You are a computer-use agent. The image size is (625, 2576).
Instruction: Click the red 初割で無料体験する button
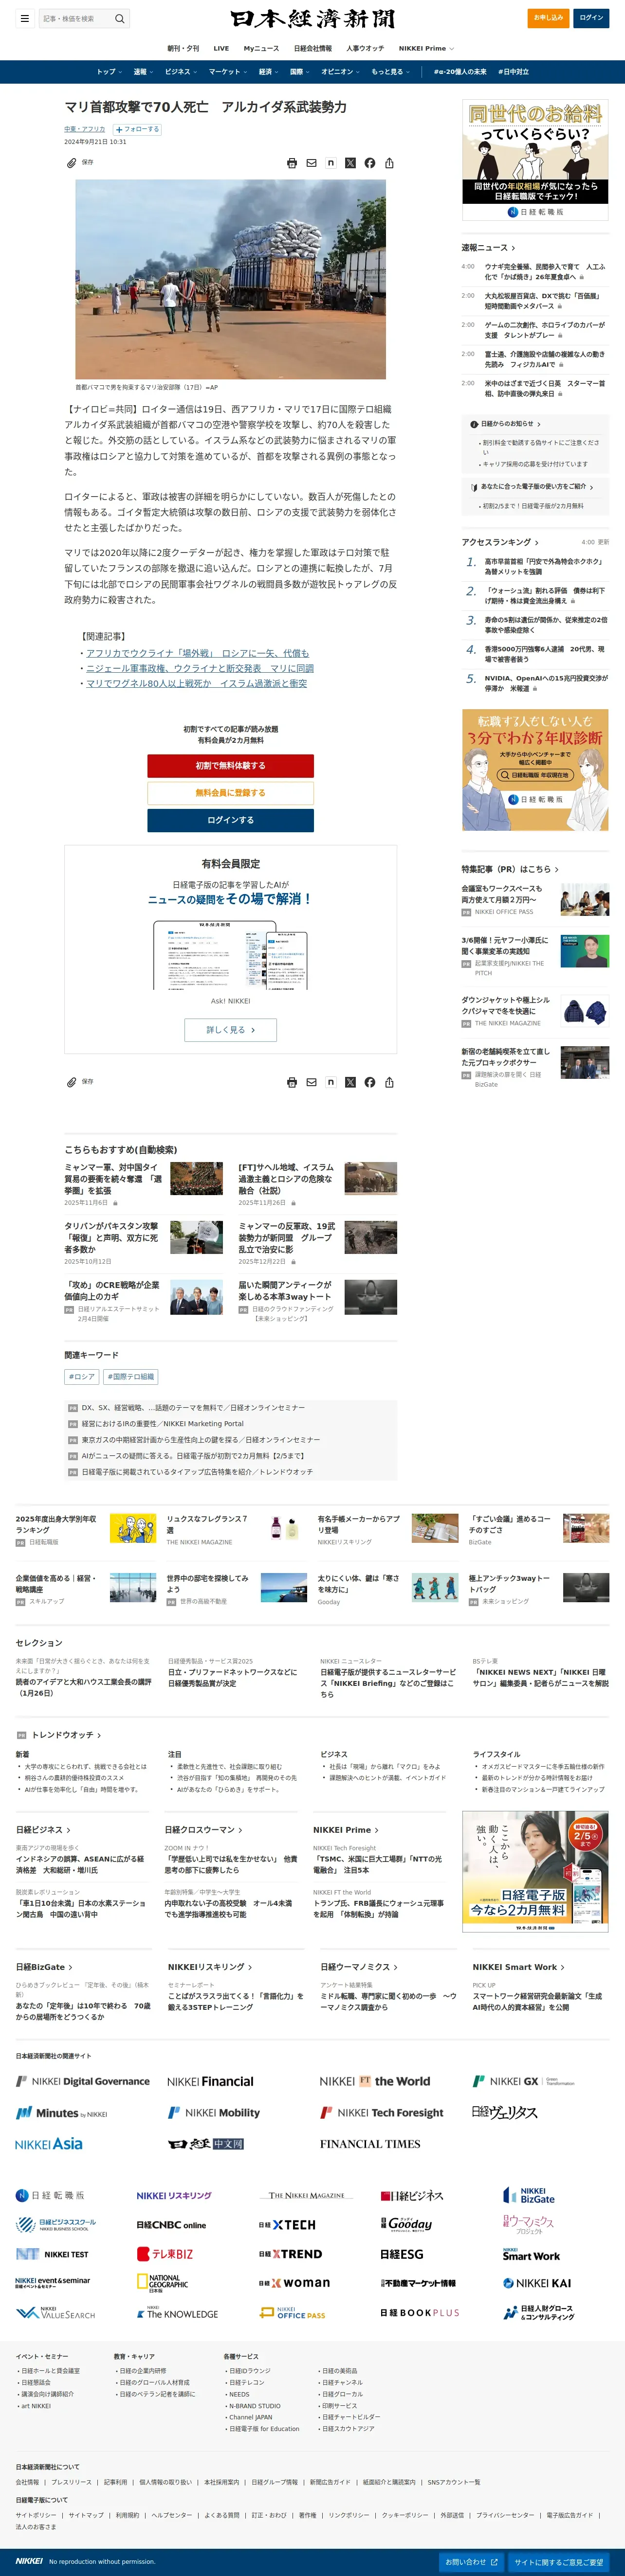tap(230, 766)
